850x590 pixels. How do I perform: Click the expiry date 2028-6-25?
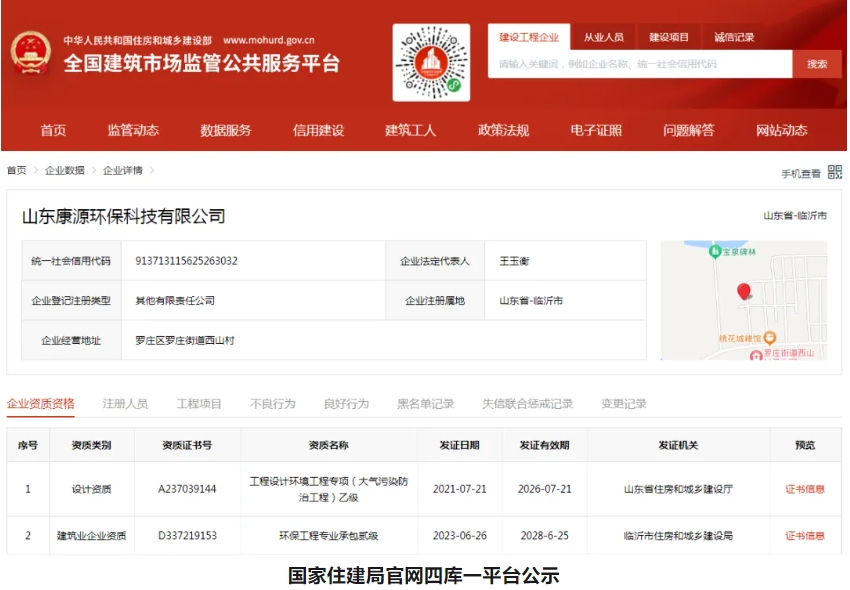[x=545, y=536]
